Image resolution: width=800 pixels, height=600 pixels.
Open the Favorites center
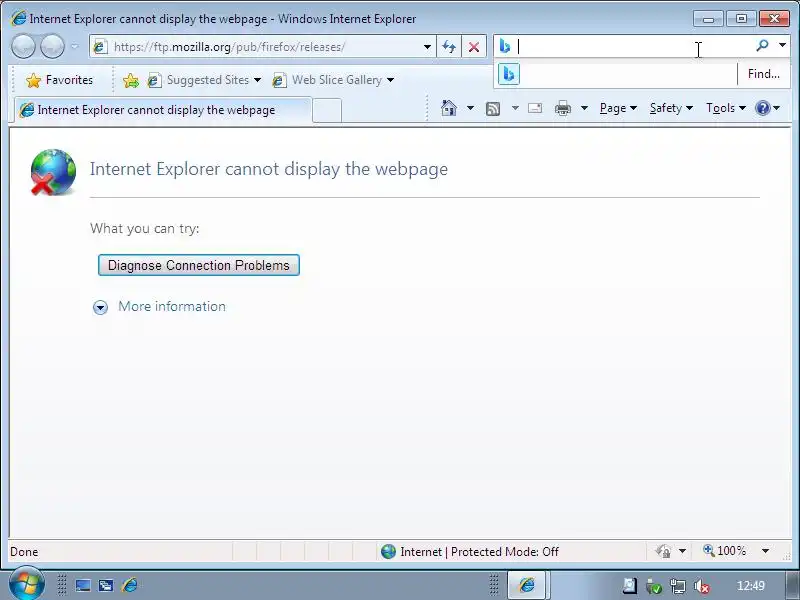(60, 80)
